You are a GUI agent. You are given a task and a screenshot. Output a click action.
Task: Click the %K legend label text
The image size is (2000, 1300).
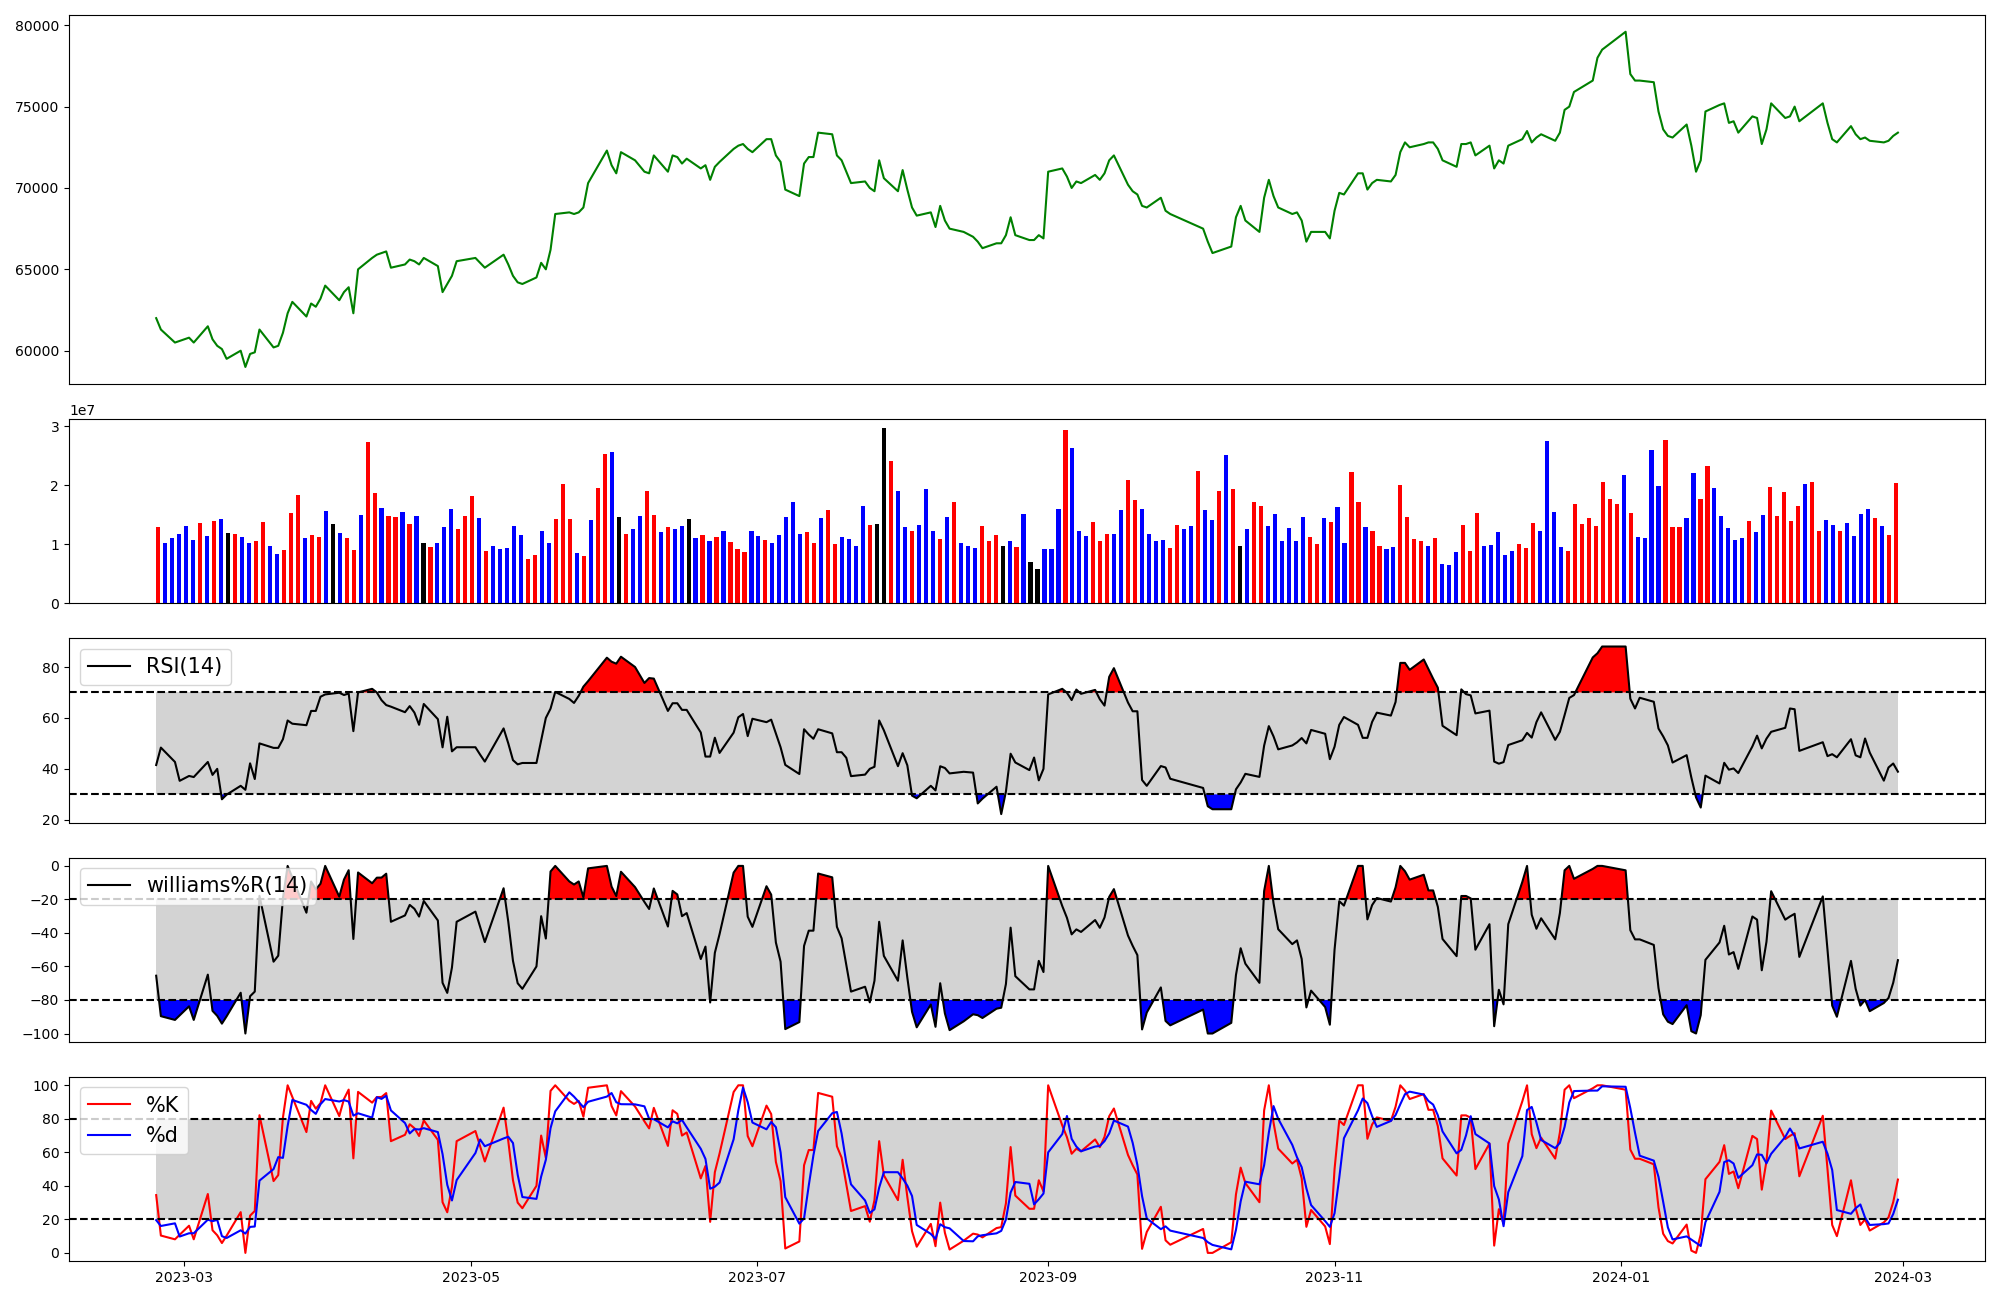point(162,1105)
